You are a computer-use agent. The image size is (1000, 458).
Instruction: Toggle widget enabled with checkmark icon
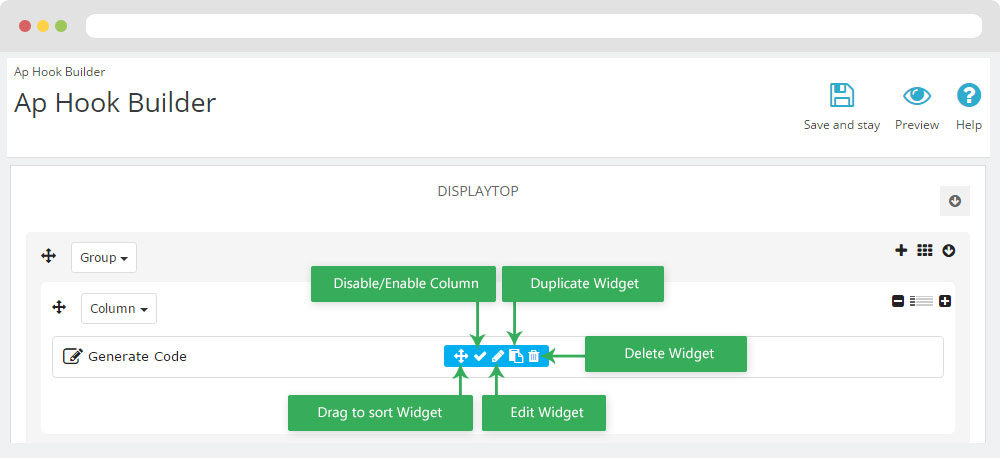tap(480, 356)
